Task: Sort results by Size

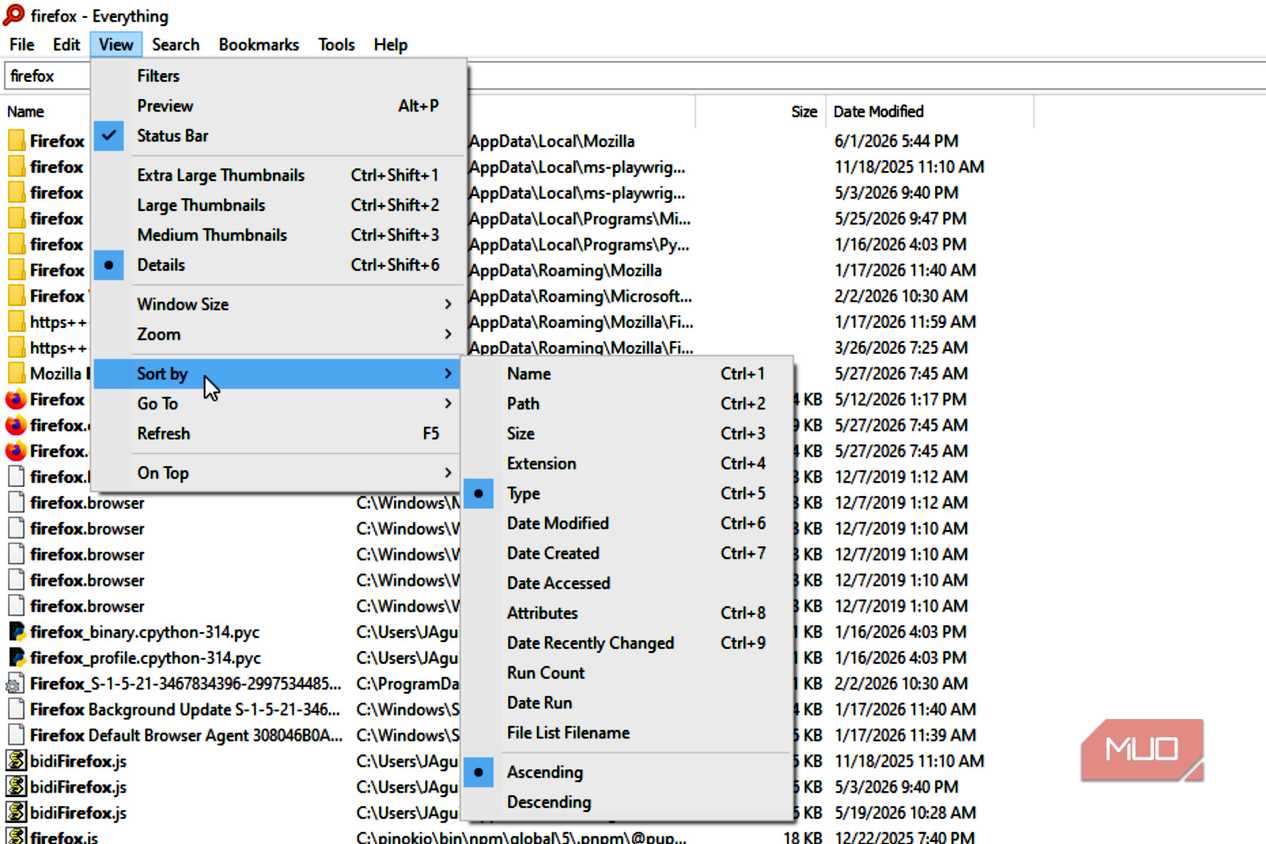Action: [x=627, y=433]
